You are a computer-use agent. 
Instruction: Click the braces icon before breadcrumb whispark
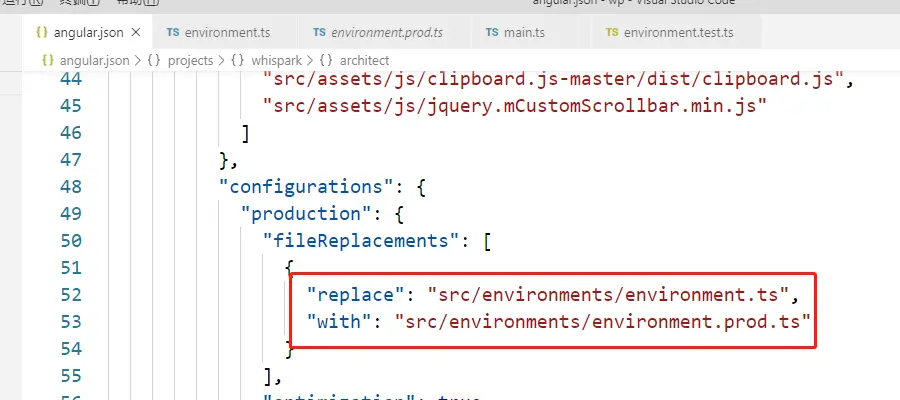[x=237, y=60]
